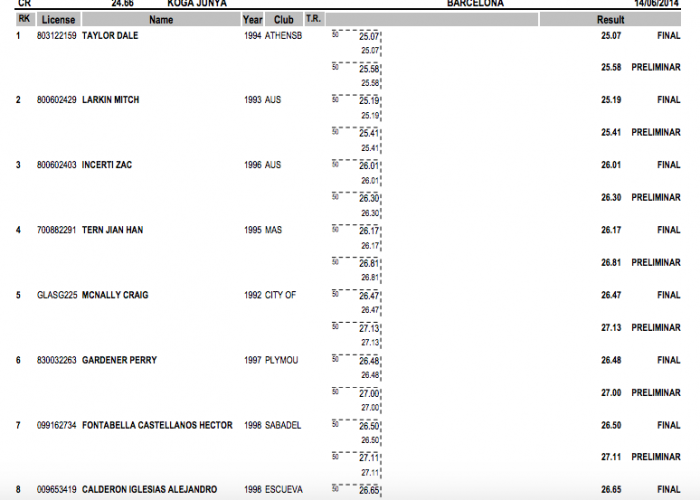Click 26.17 in the Result column

[x=611, y=230]
